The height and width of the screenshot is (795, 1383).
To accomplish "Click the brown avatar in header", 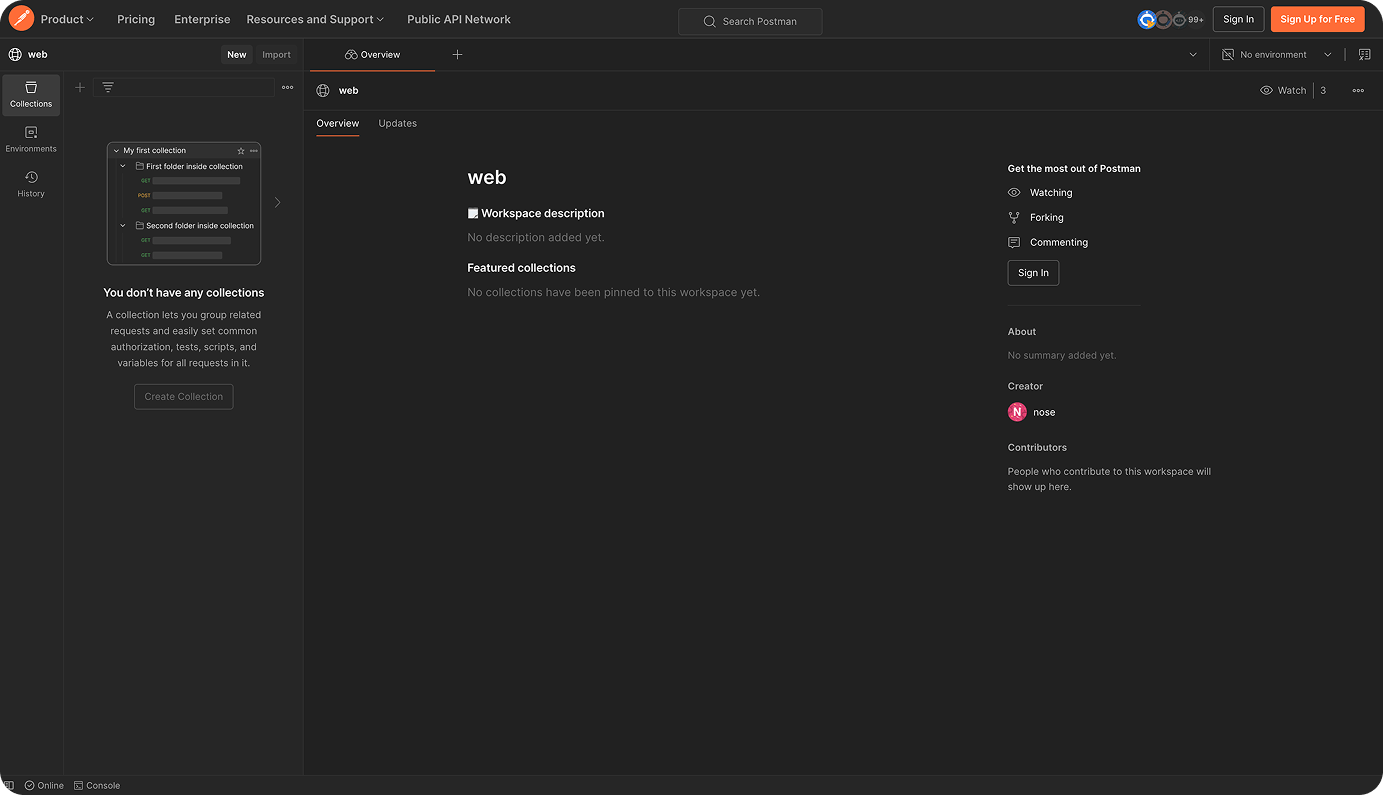I will pos(1163,19).
